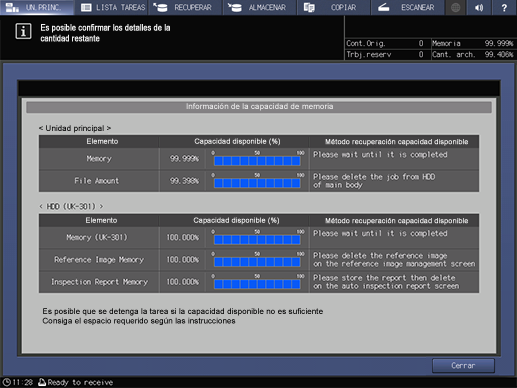Click 'Información de la capacidad de memoria' title
517x388 pixels.
click(x=259, y=107)
